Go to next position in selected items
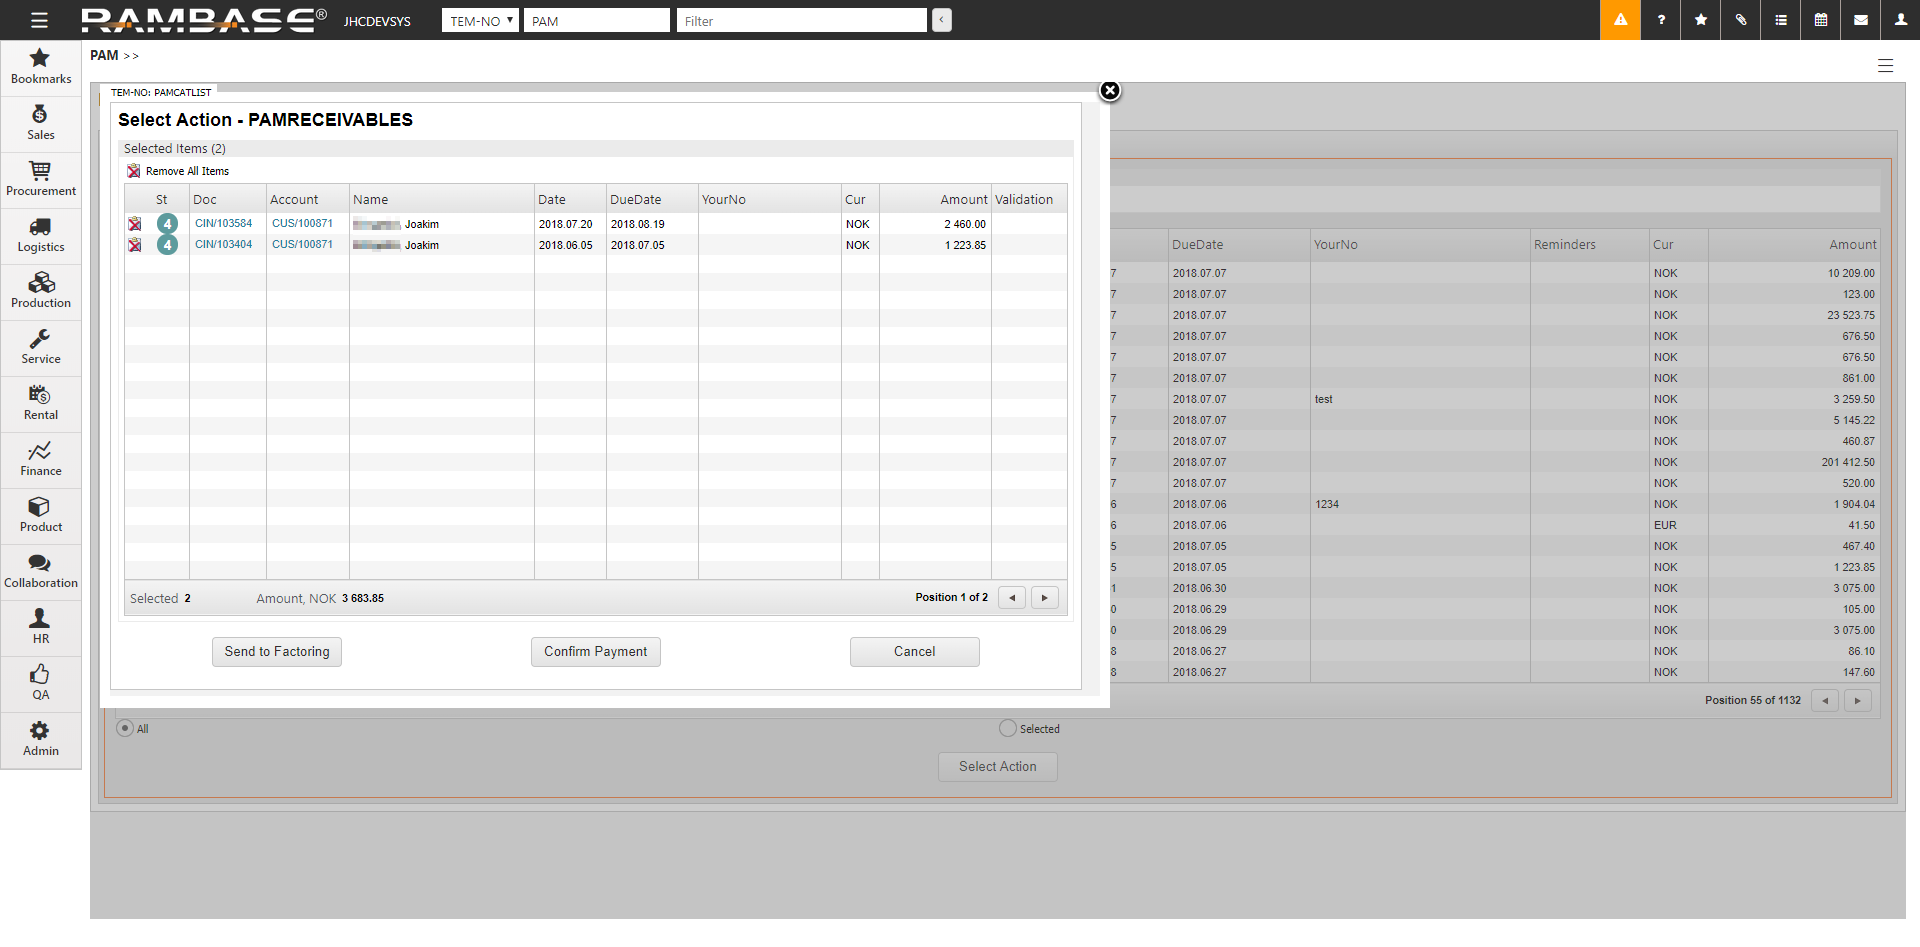This screenshot has height=947, width=1920. click(x=1044, y=598)
